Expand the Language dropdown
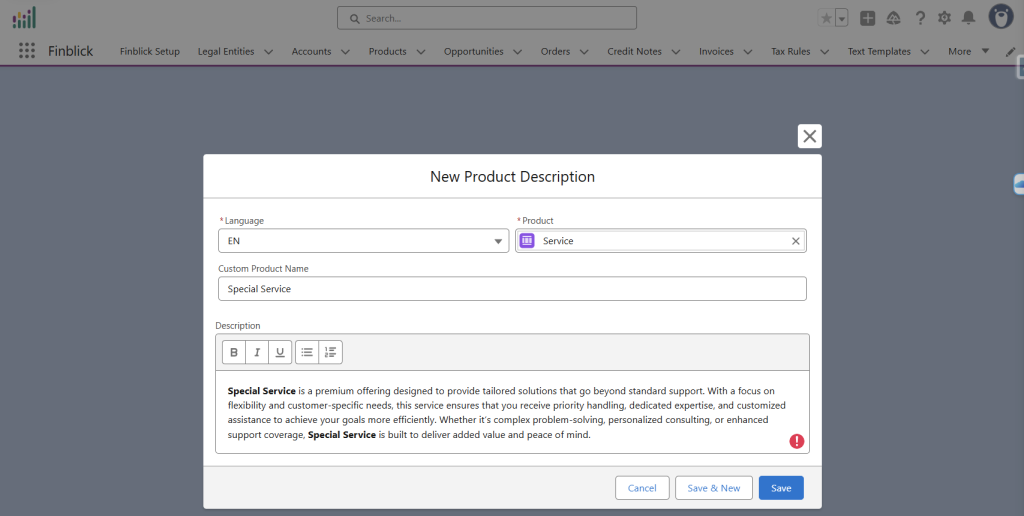Viewport: 1024px width, 516px height. point(499,241)
